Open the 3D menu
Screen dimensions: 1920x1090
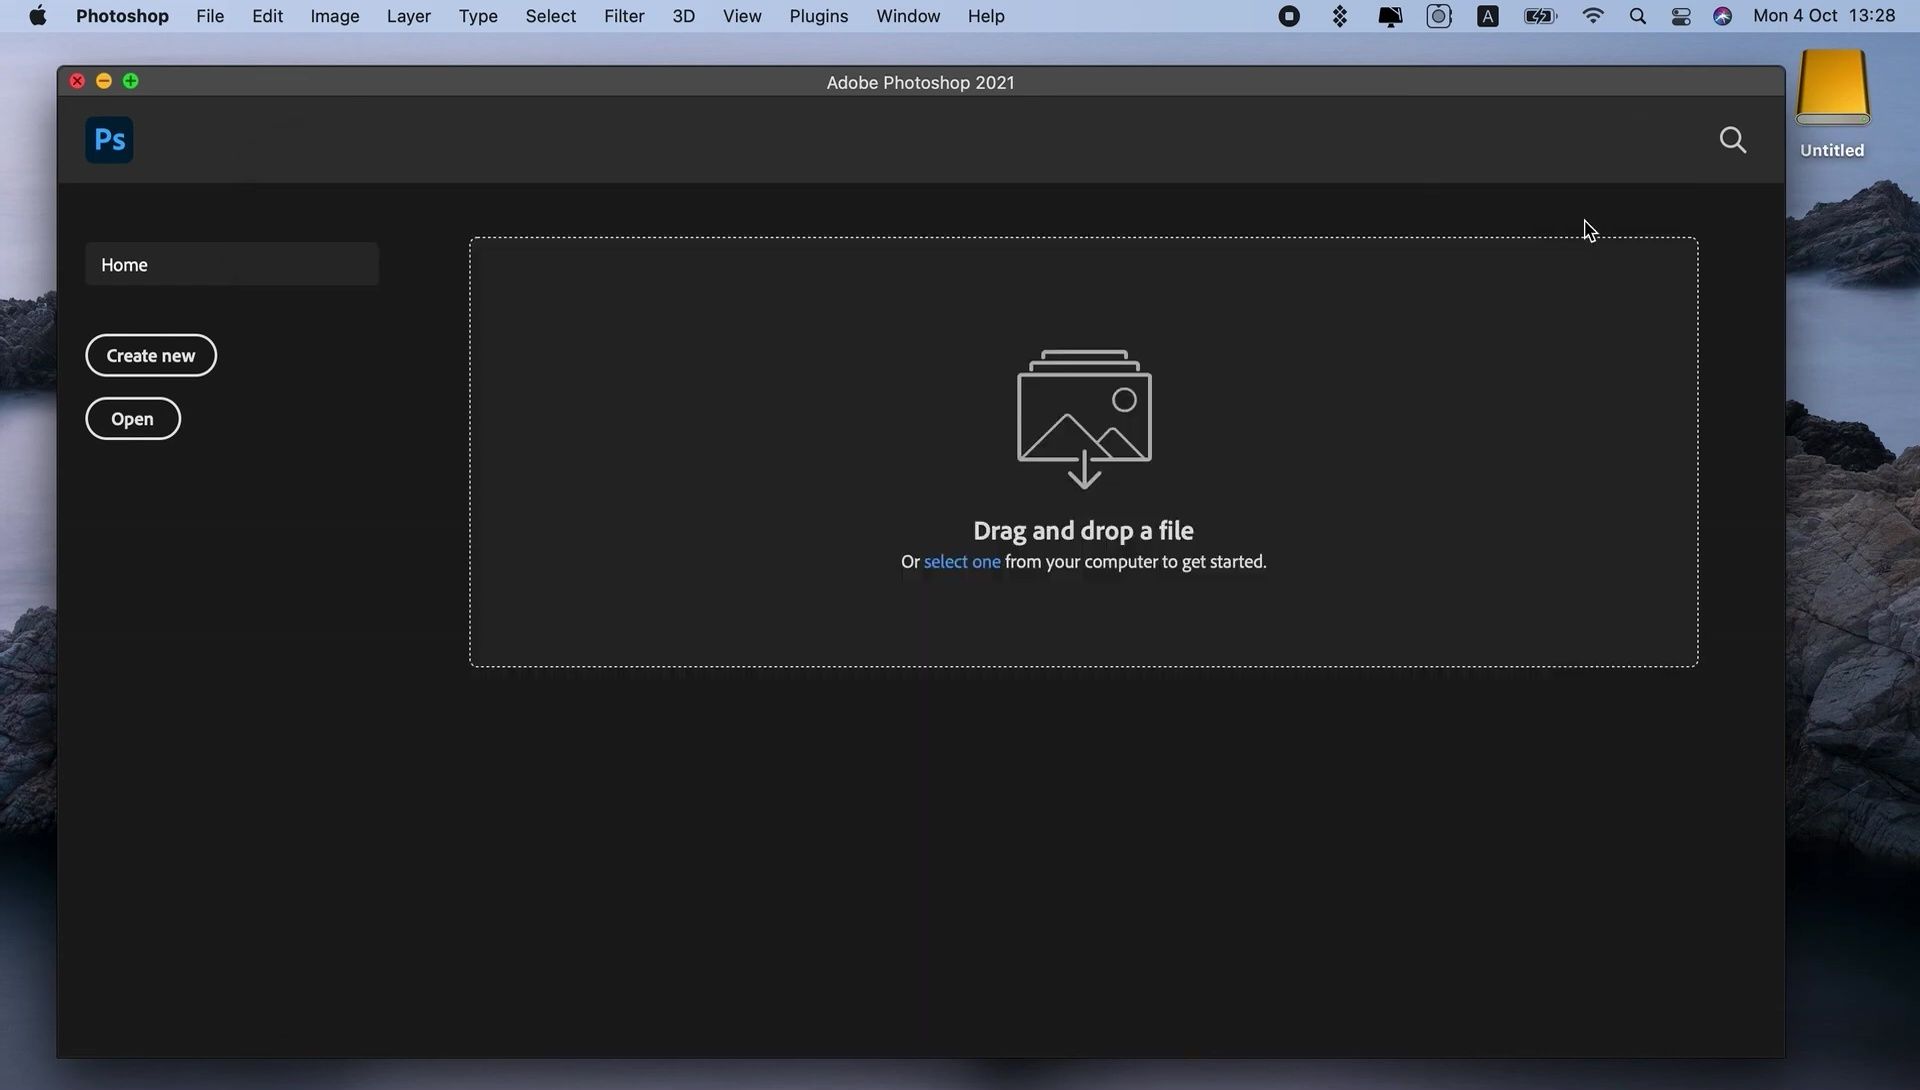[x=684, y=16]
